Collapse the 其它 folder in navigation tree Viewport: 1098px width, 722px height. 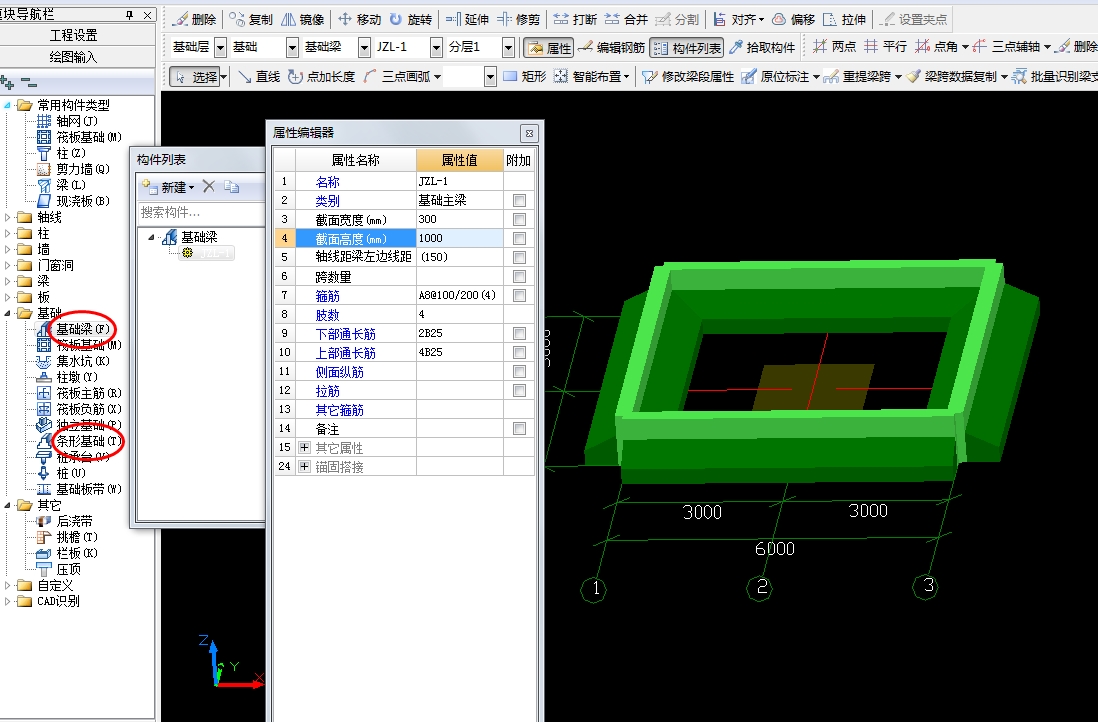[8, 505]
